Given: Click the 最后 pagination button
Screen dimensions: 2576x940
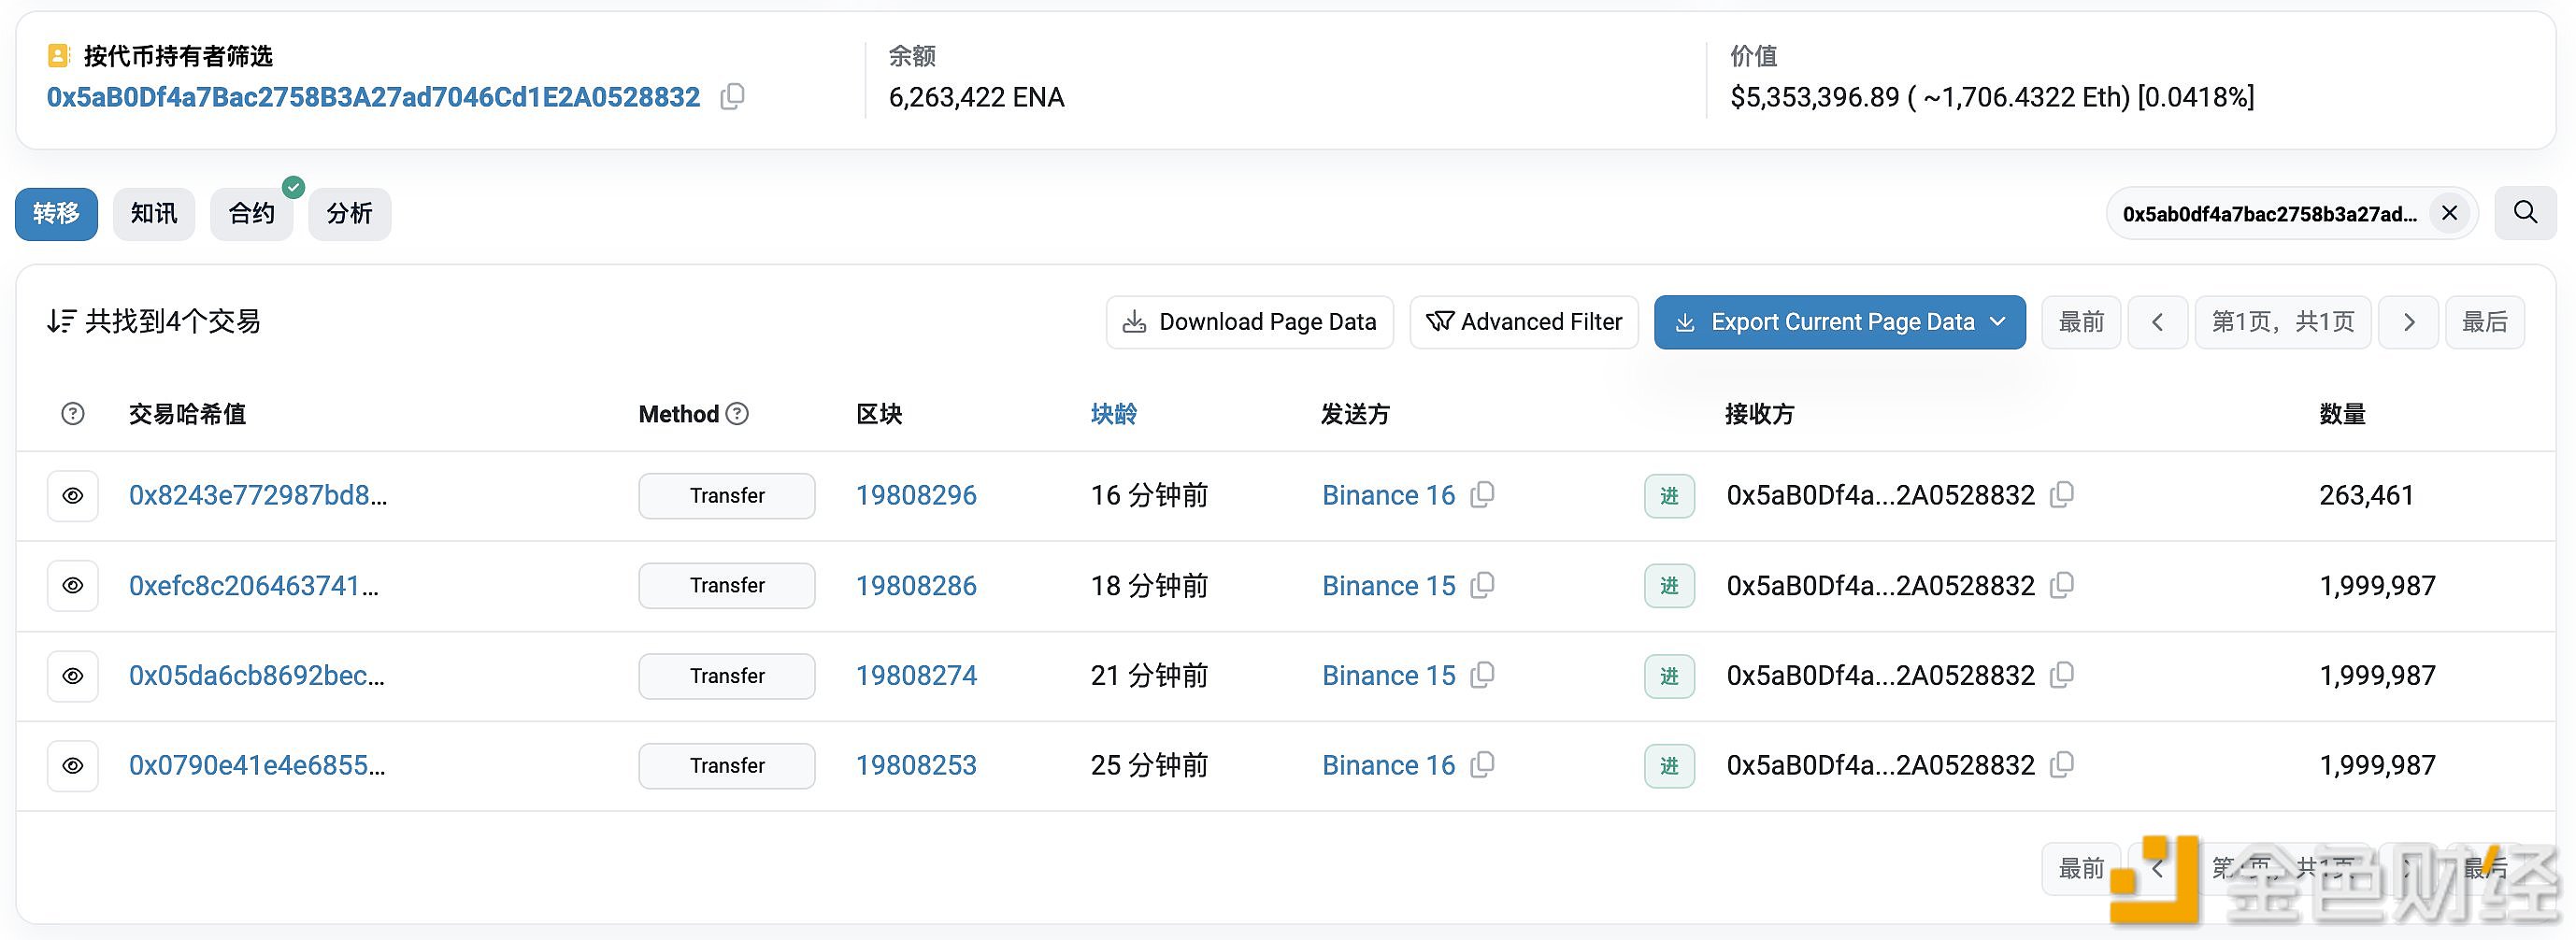Looking at the screenshot, I should click(2485, 321).
